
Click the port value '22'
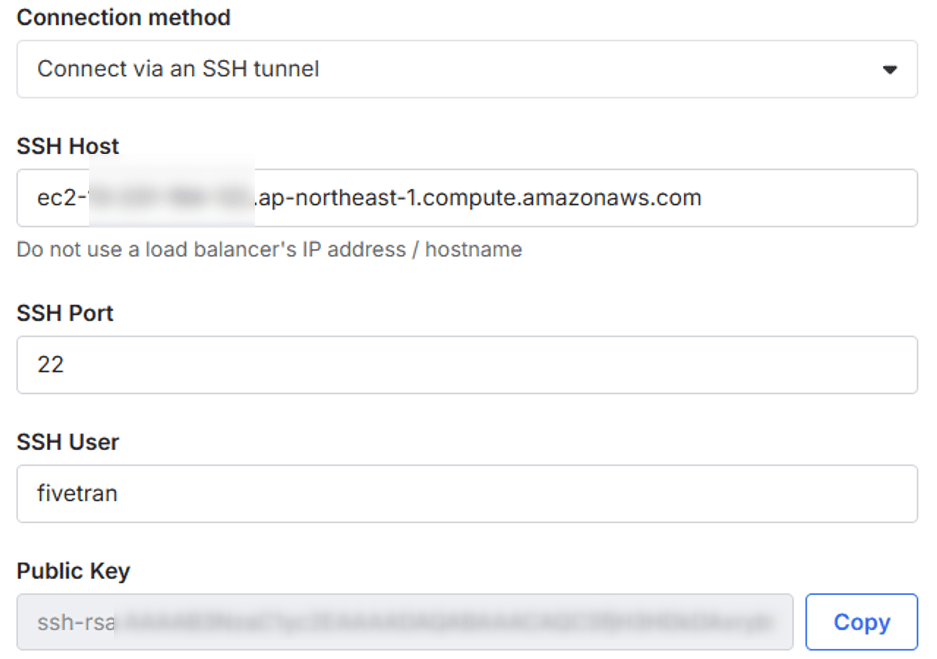tap(50, 365)
